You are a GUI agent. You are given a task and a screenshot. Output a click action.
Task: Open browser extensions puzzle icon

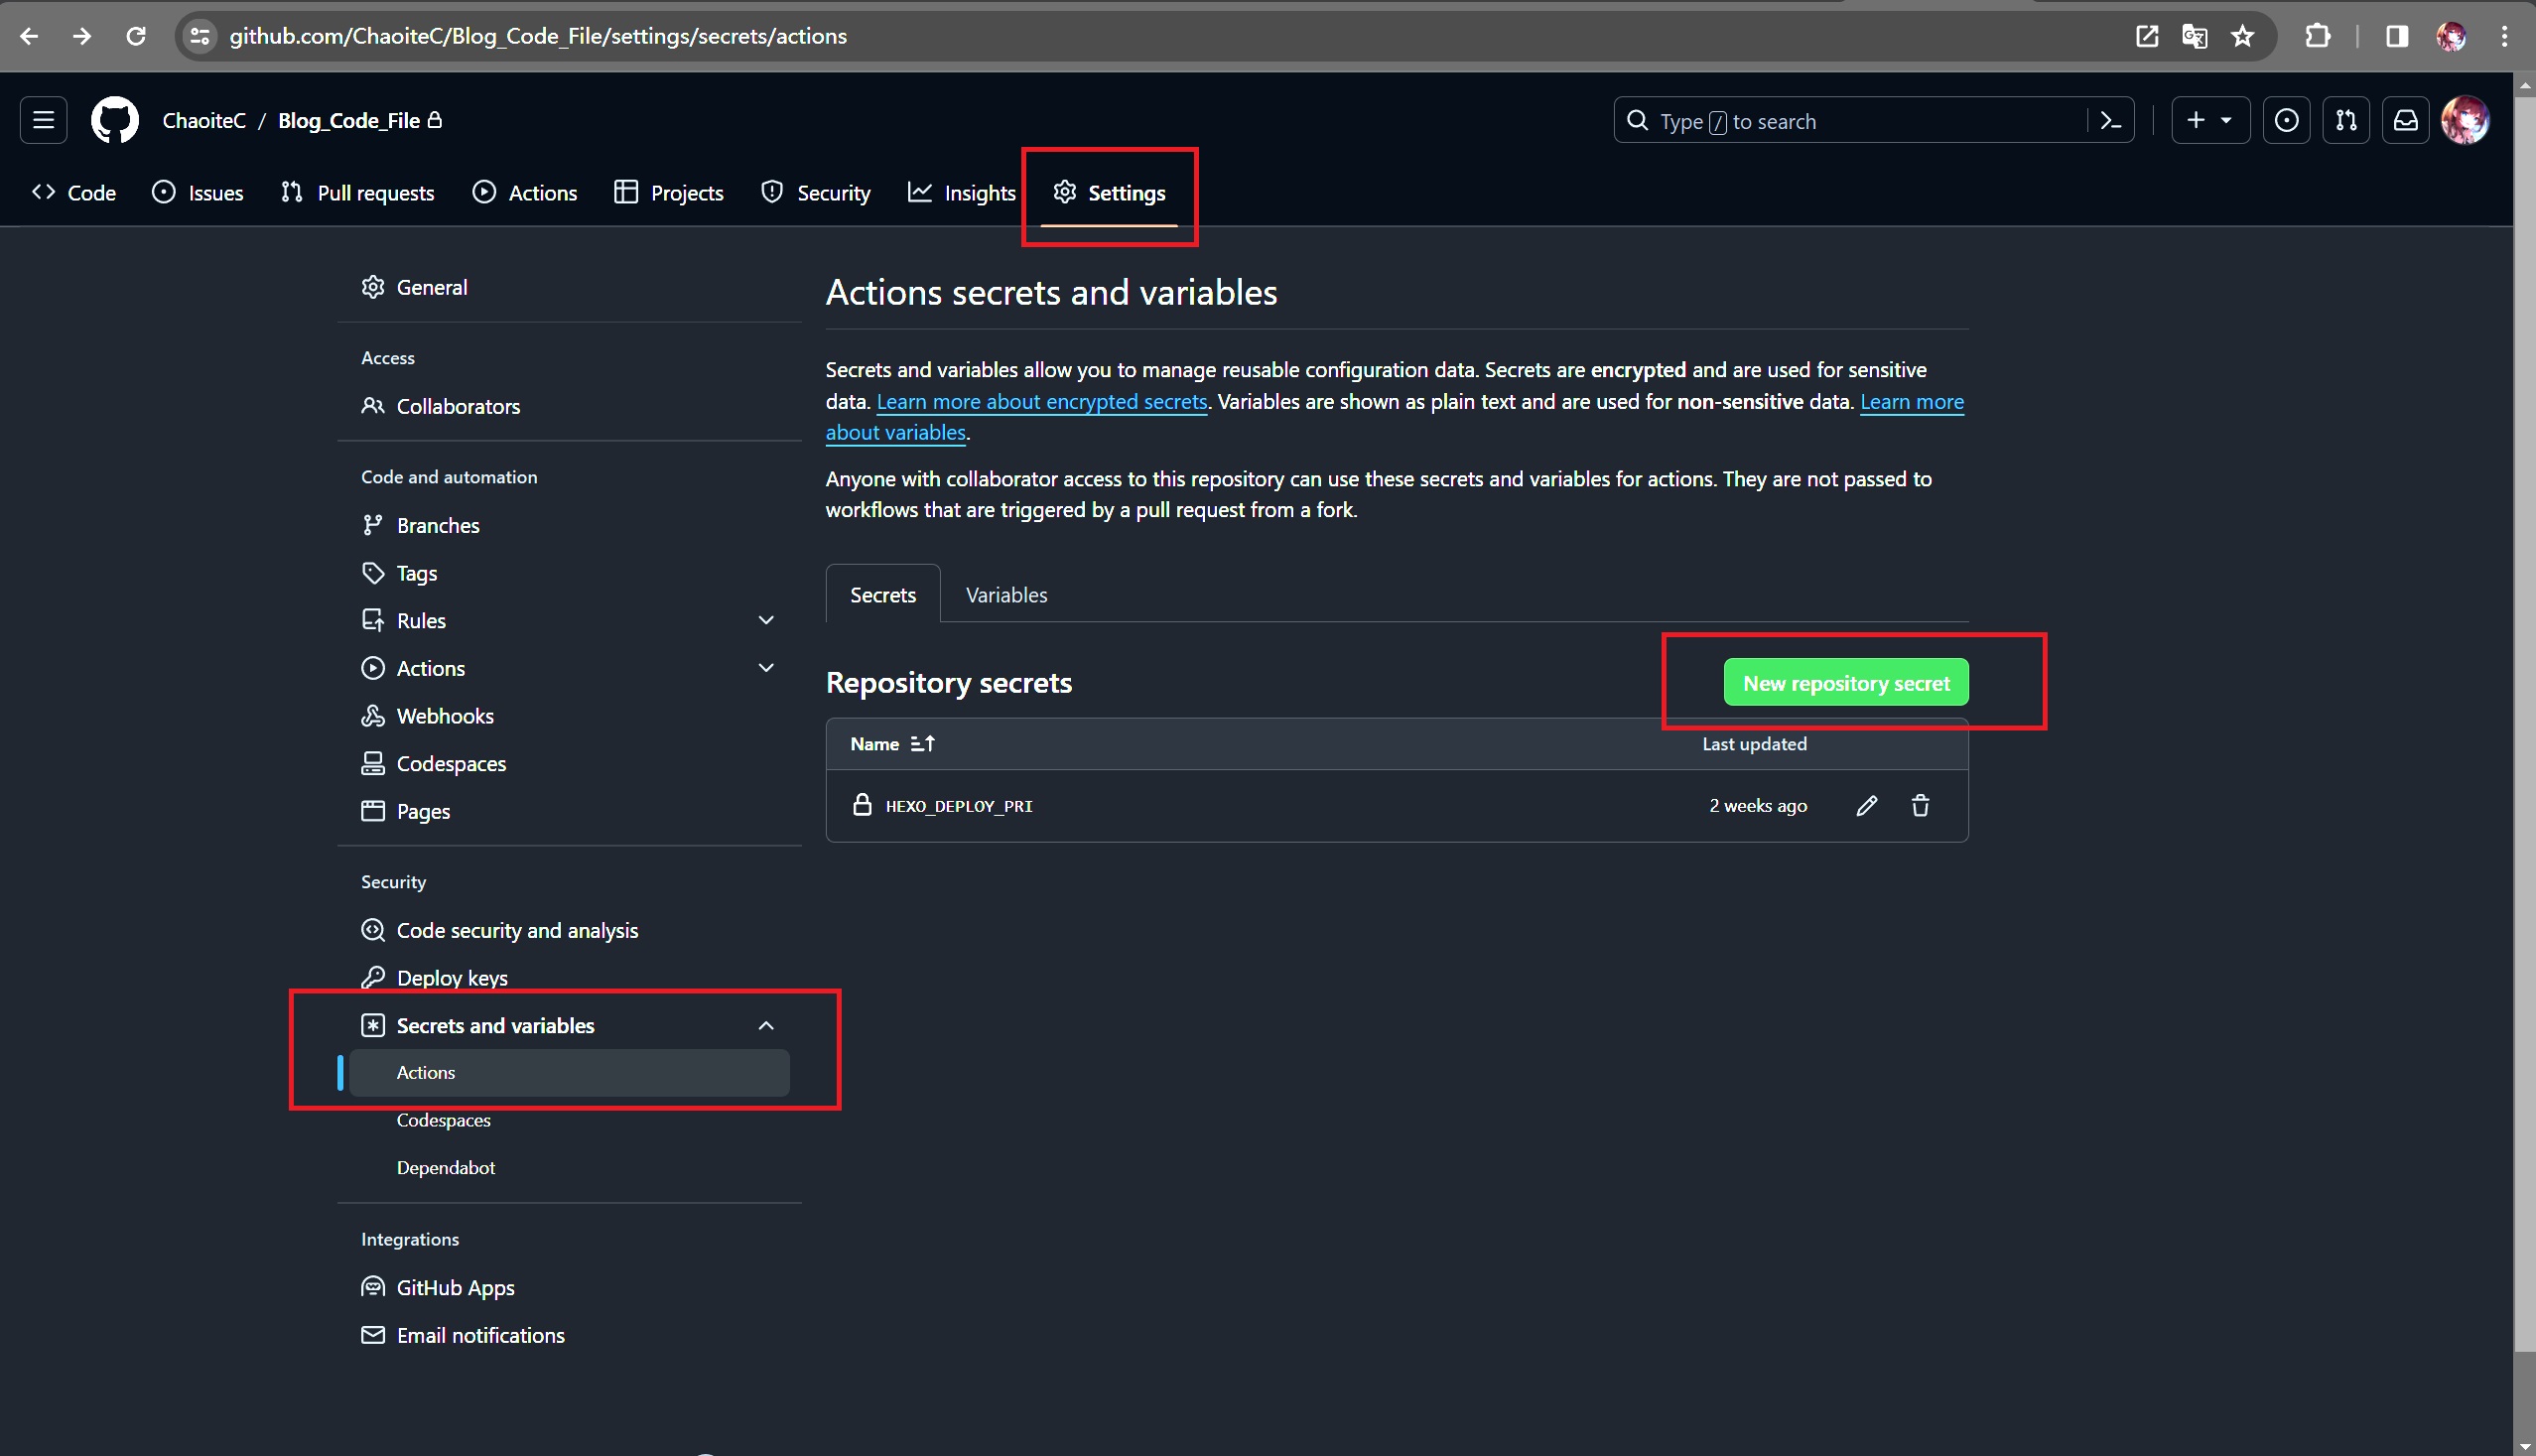click(x=2317, y=36)
